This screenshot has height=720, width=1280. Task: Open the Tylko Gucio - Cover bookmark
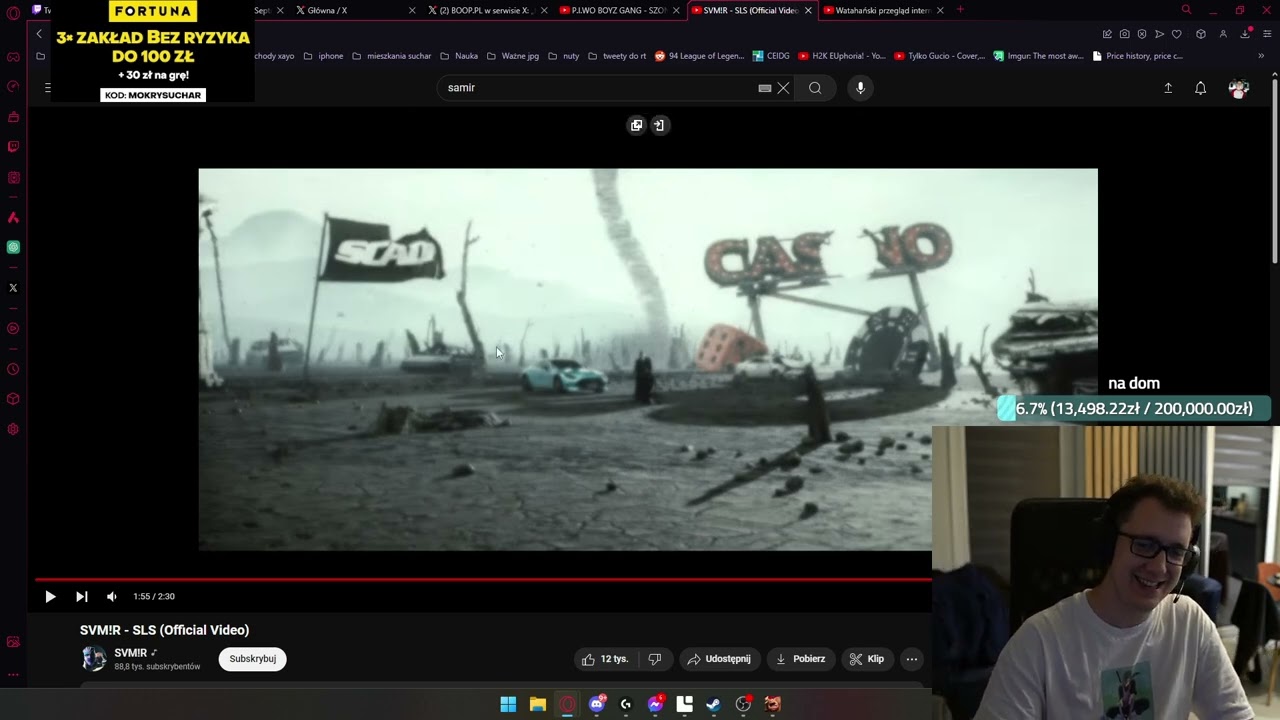pos(940,56)
